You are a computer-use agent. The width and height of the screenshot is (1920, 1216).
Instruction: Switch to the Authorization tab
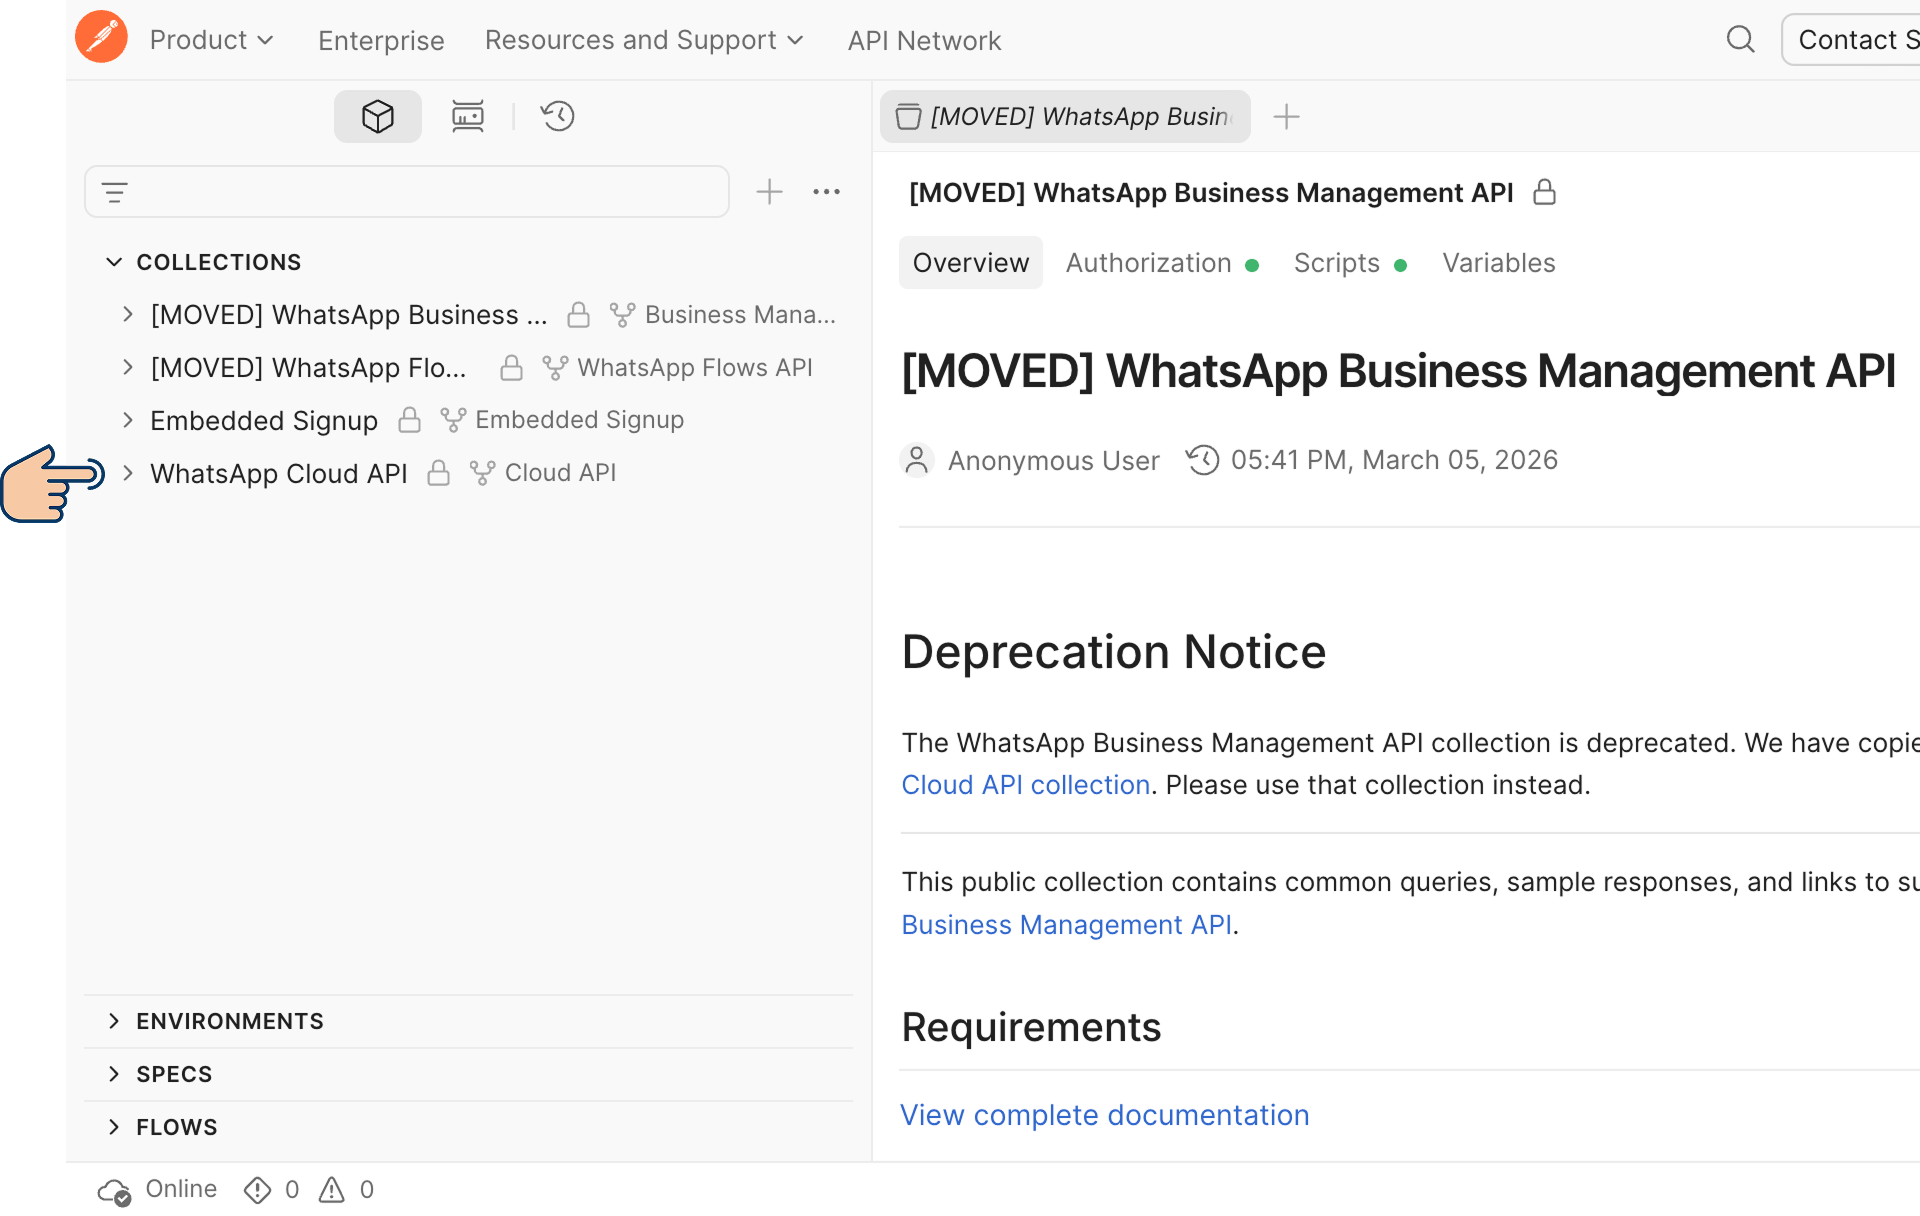(1162, 263)
